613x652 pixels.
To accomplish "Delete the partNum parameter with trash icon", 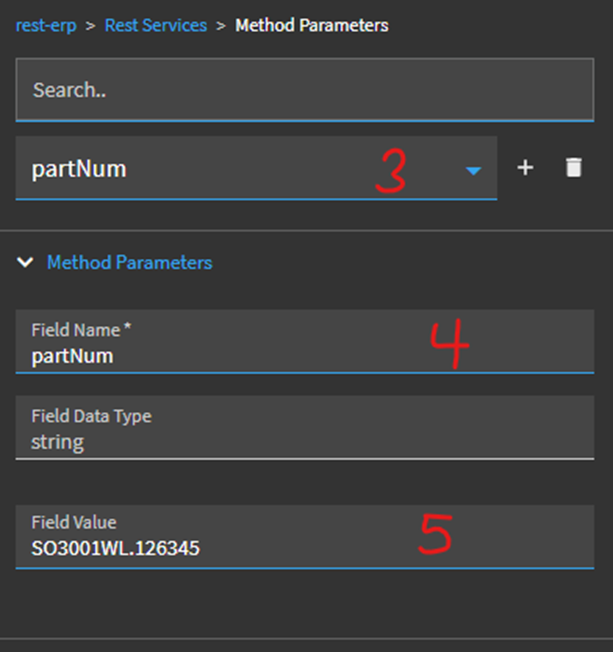I will pos(573,168).
